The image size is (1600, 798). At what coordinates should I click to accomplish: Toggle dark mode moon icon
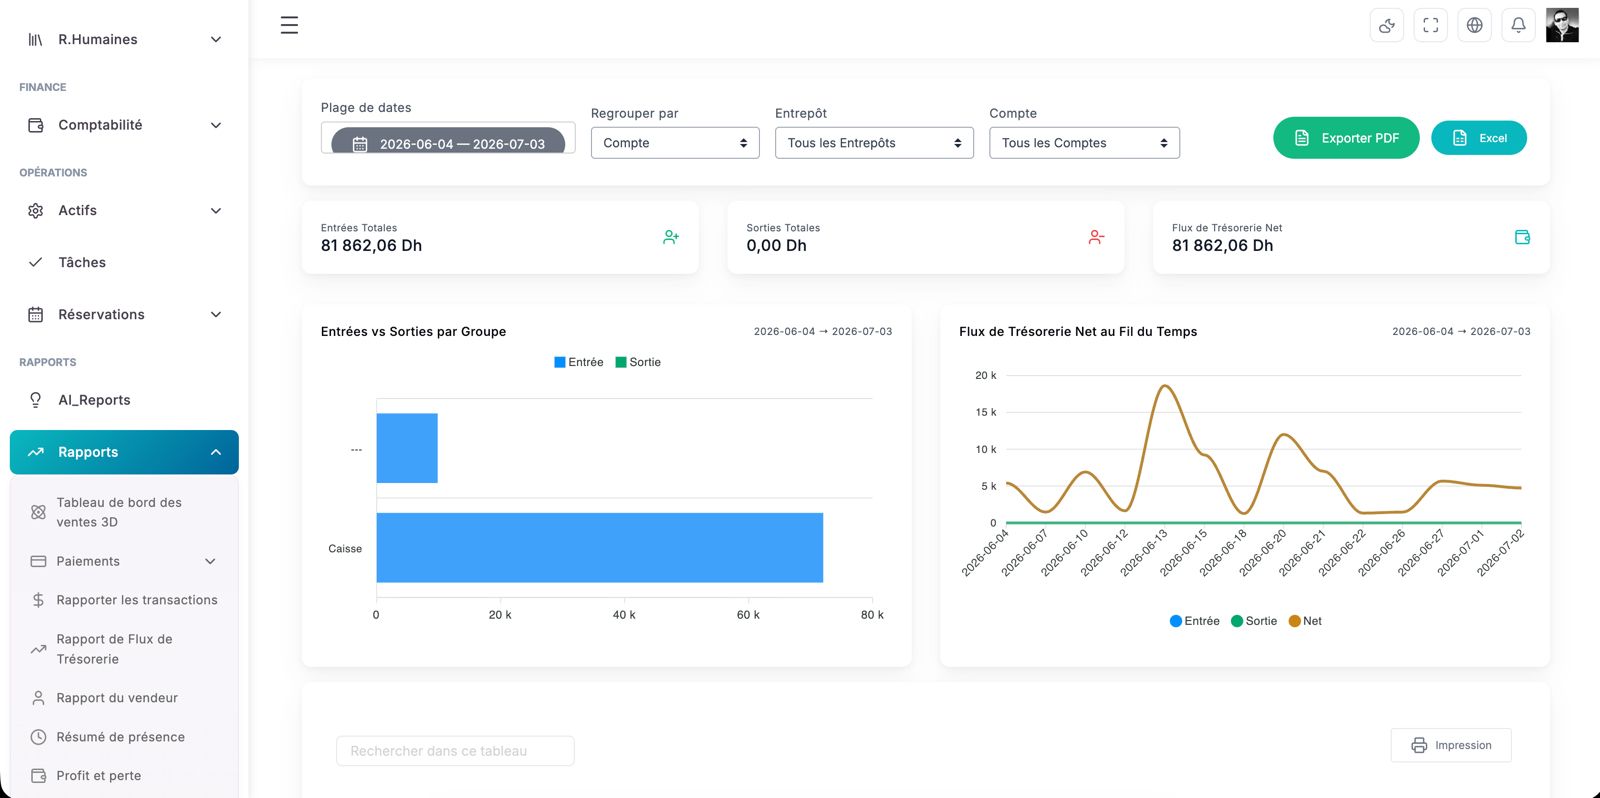1387,25
